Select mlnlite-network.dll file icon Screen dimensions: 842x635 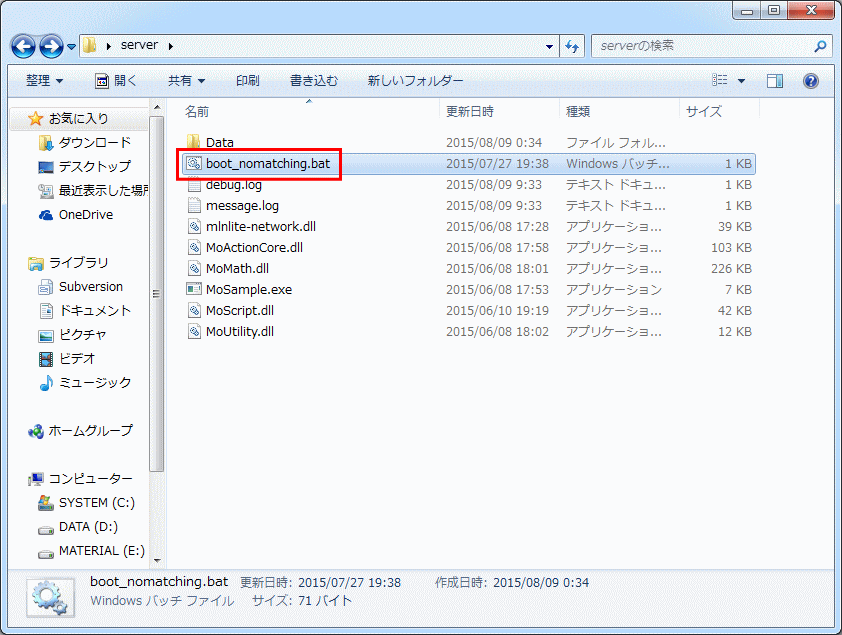click(x=194, y=227)
